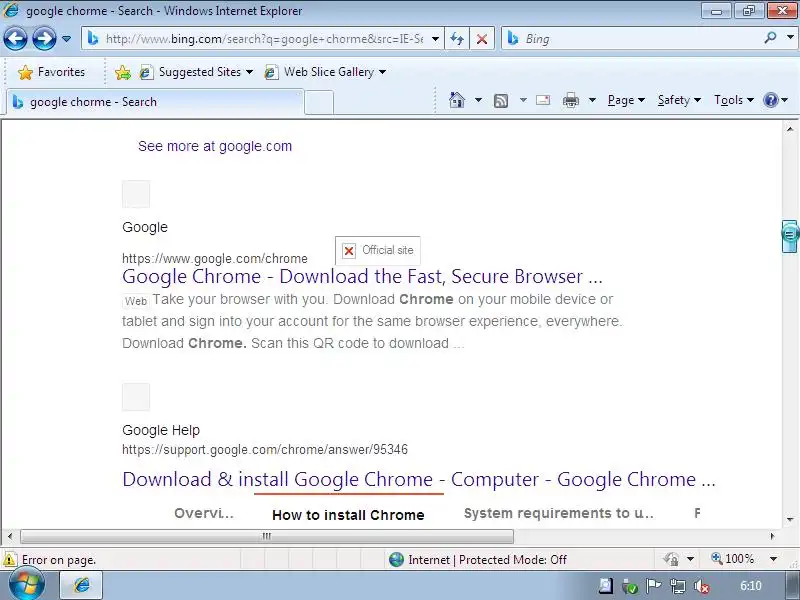
Task: Open 'Download & install Google Chrome' link
Action: coord(418,480)
